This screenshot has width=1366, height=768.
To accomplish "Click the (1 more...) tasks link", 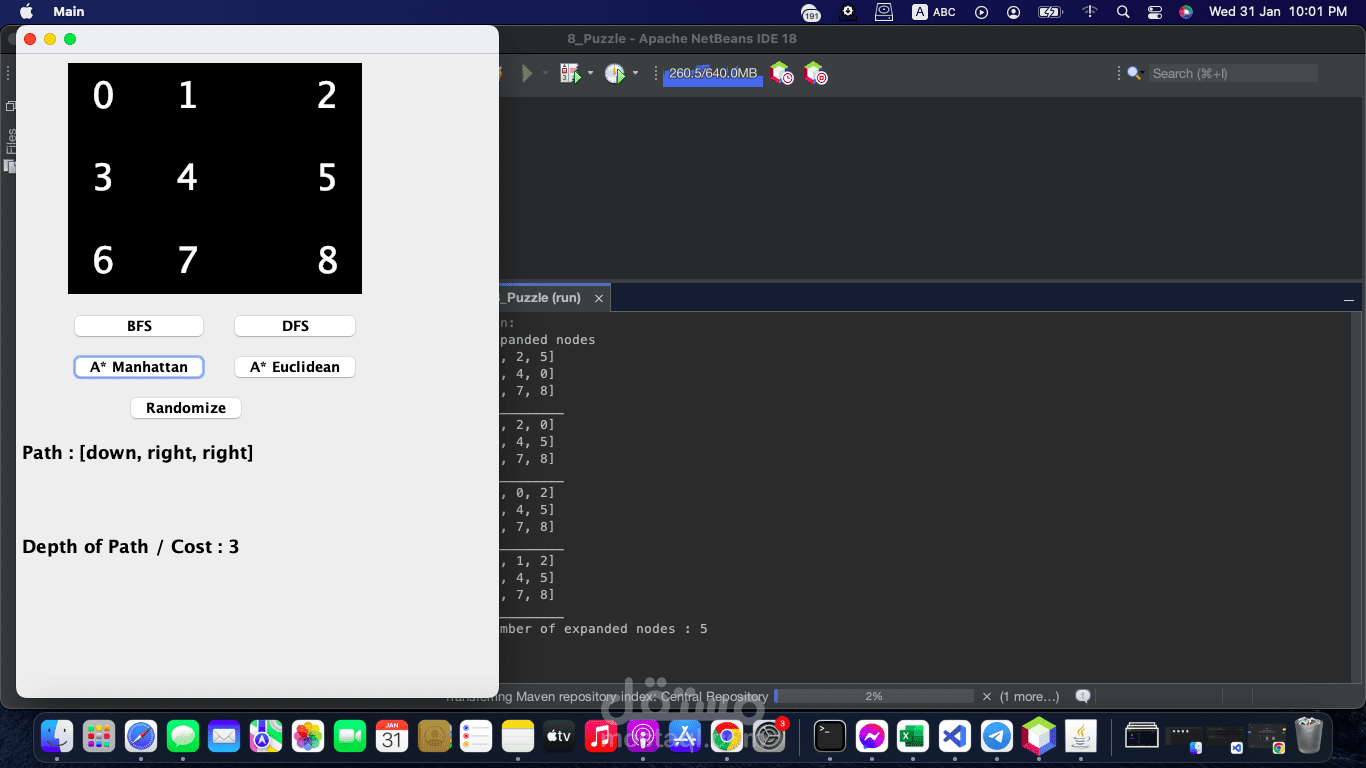I will click(x=1030, y=696).
